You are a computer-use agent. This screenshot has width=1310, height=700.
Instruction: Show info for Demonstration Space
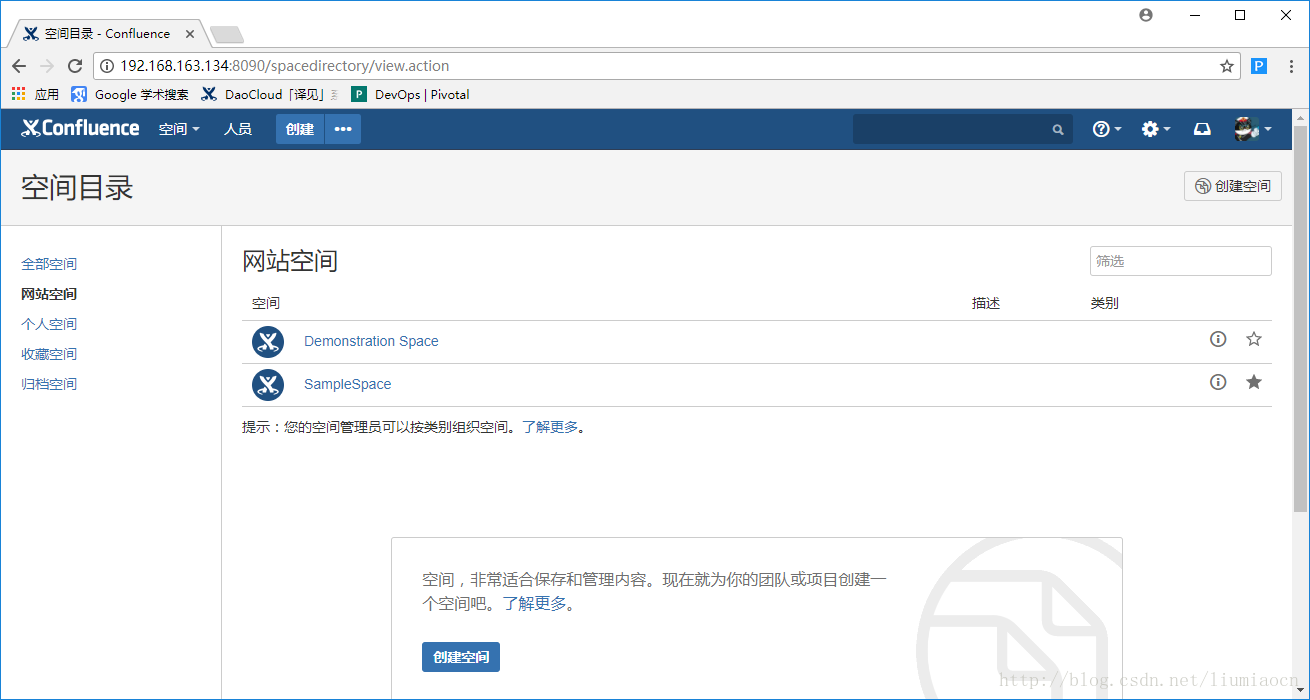(x=1218, y=339)
